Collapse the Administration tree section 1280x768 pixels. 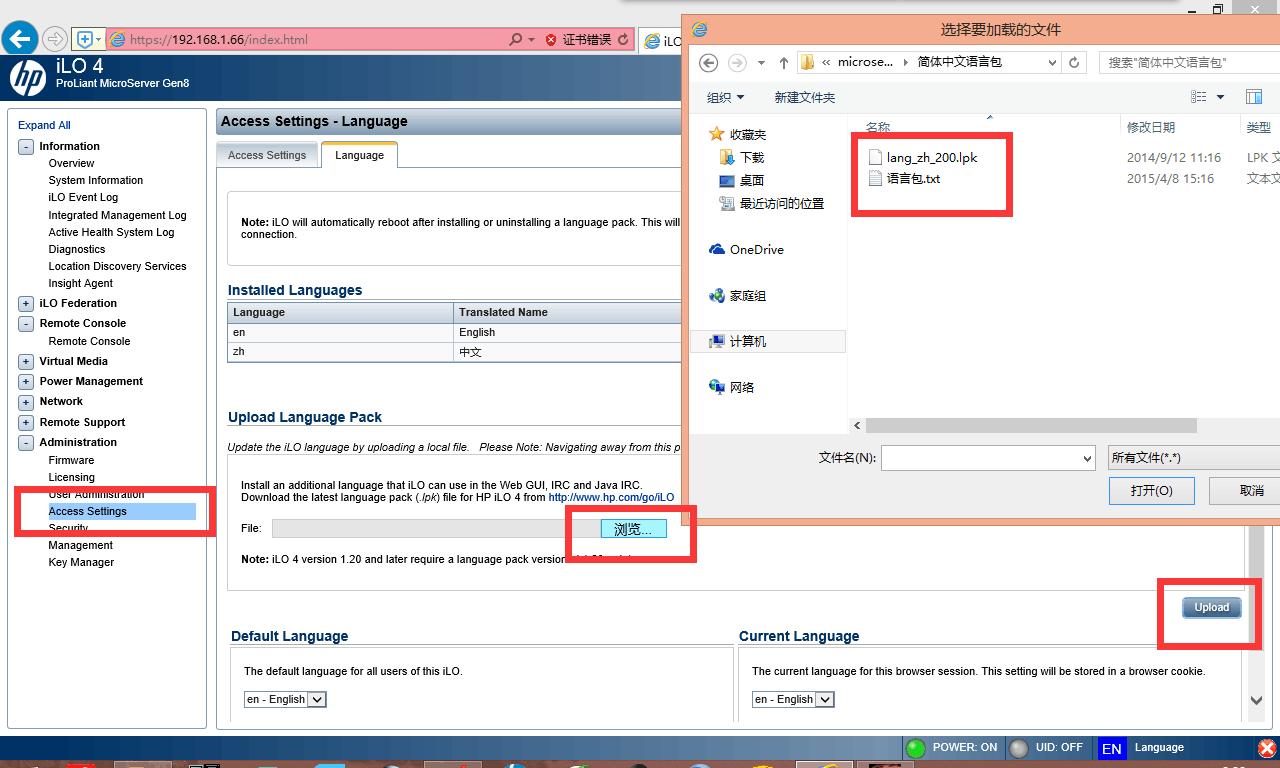(26, 443)
